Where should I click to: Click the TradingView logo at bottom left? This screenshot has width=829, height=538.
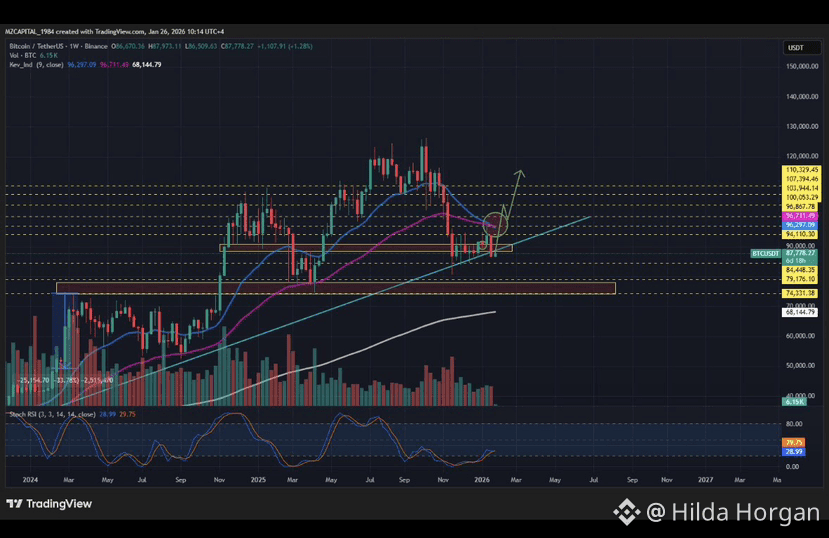click(x=49, y=504)
